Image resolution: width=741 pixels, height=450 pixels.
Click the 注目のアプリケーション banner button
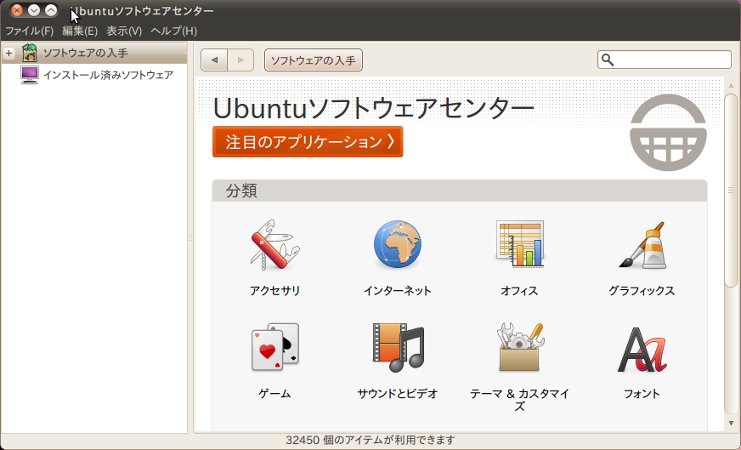[x=307, y=142]
